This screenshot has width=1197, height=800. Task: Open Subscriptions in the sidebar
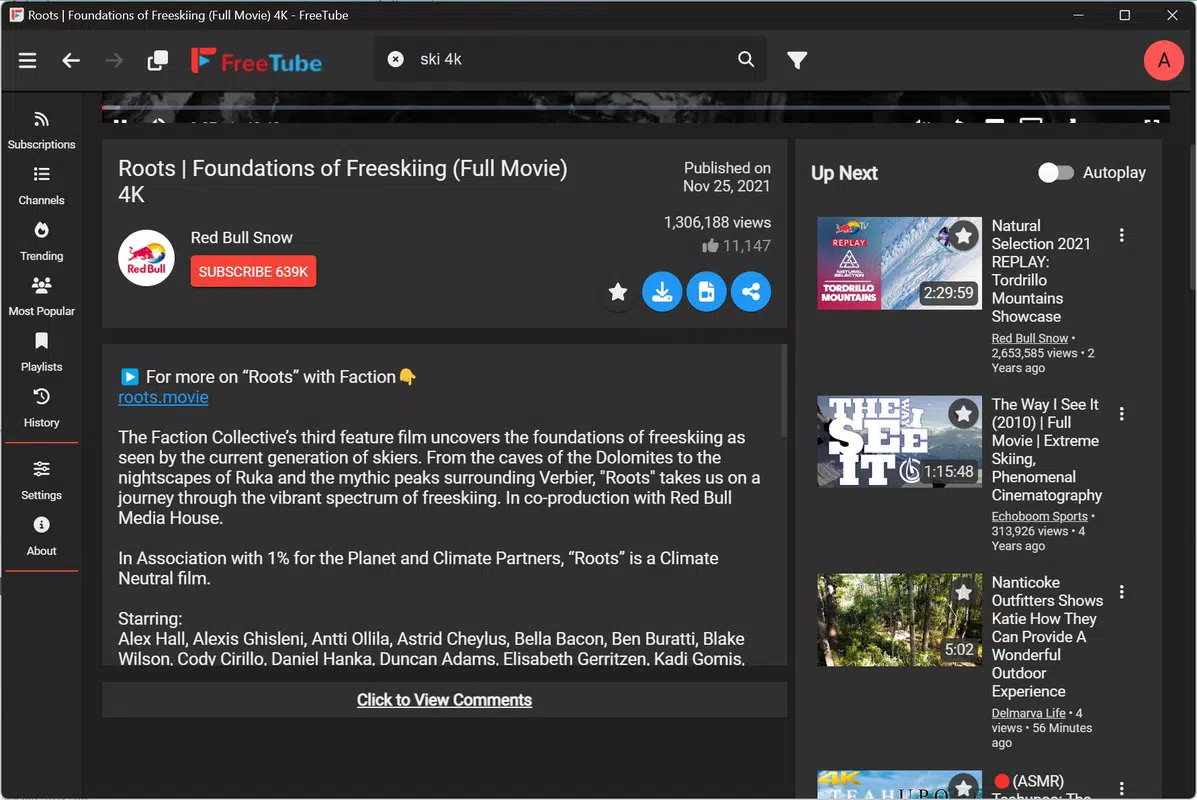coord(41,131)
